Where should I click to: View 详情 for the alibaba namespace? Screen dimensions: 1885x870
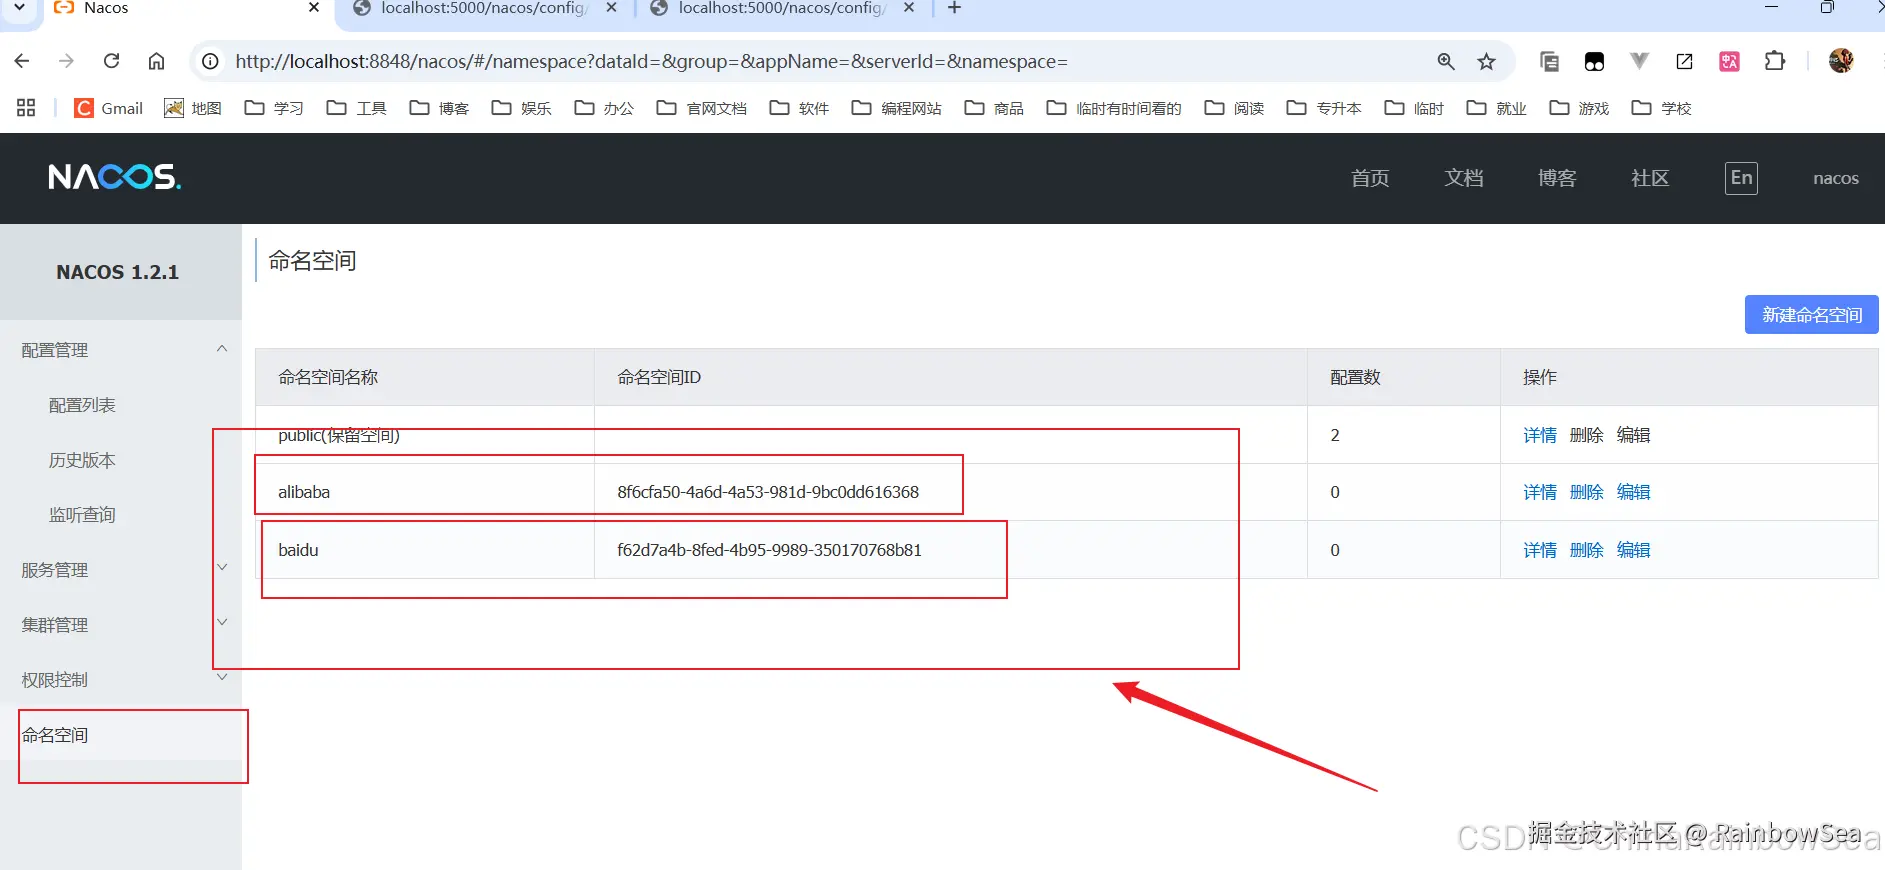1540,492
